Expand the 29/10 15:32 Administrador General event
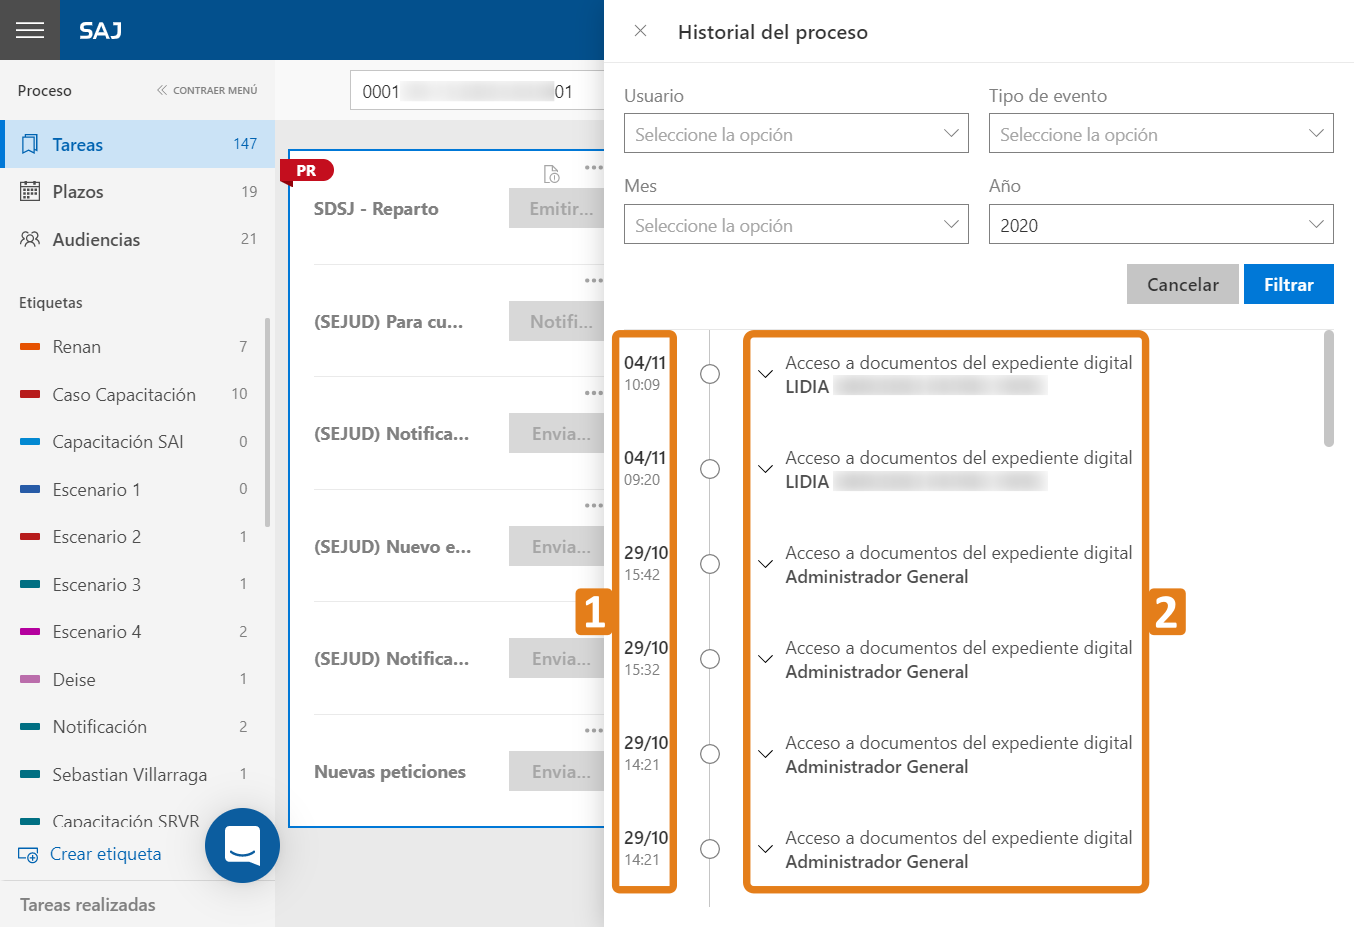1354x927 pixels. (x=765, y=659)
